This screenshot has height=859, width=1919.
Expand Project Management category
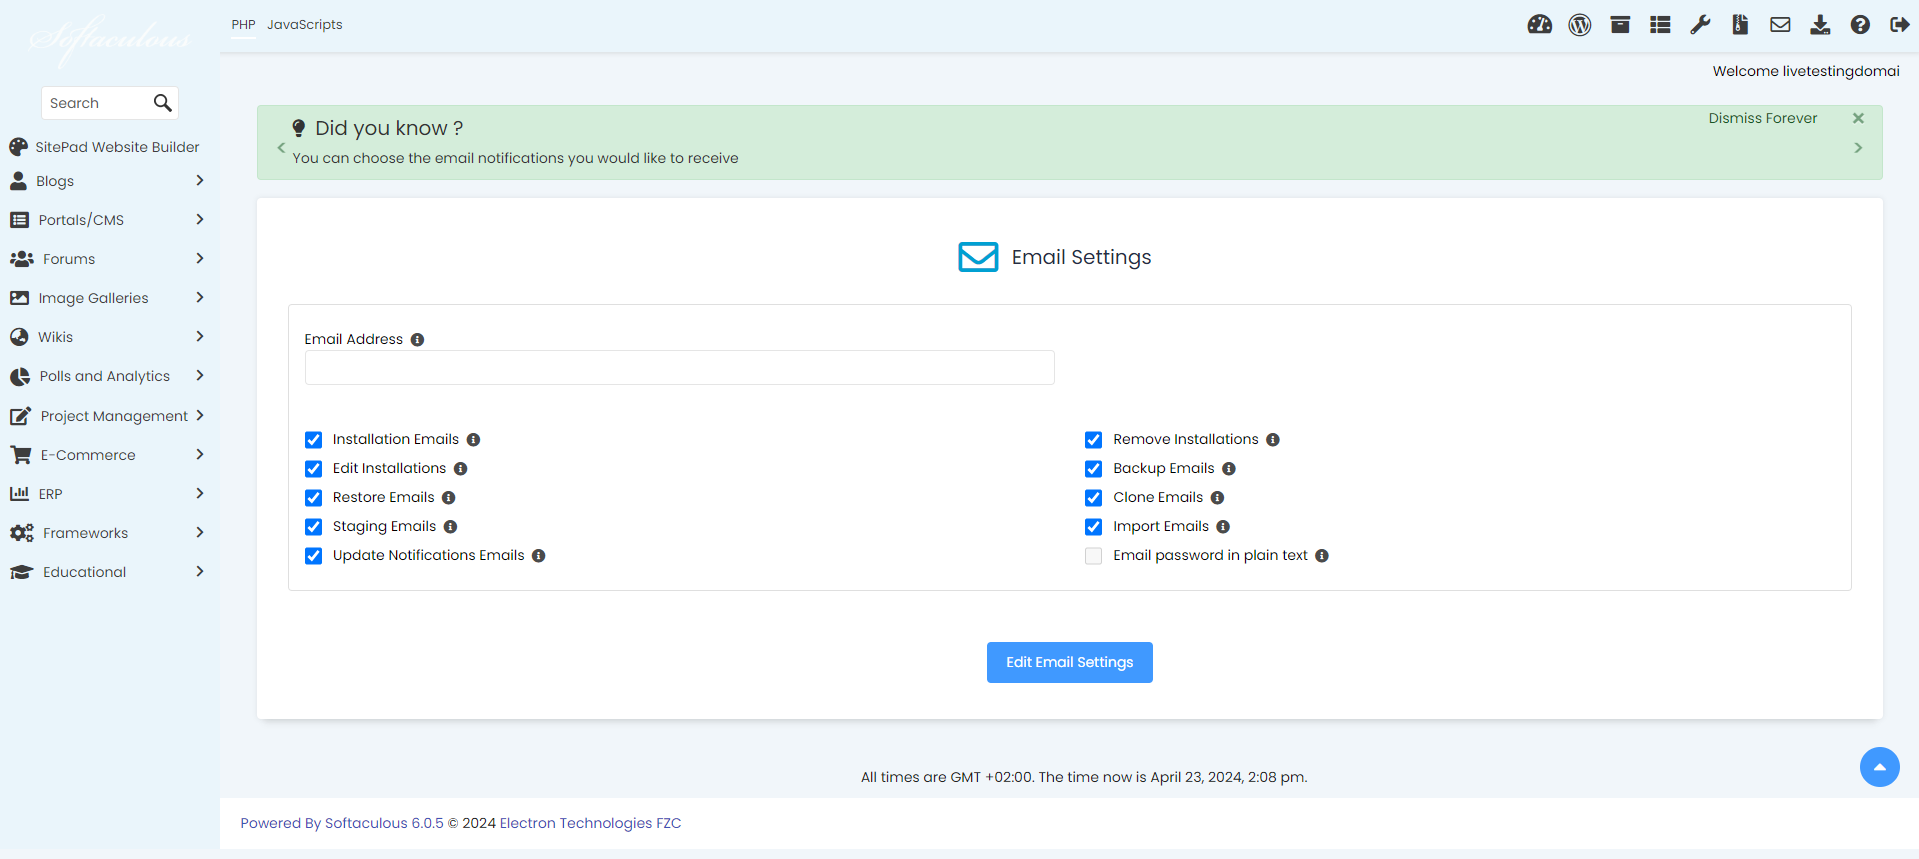[x=106, y=416]
